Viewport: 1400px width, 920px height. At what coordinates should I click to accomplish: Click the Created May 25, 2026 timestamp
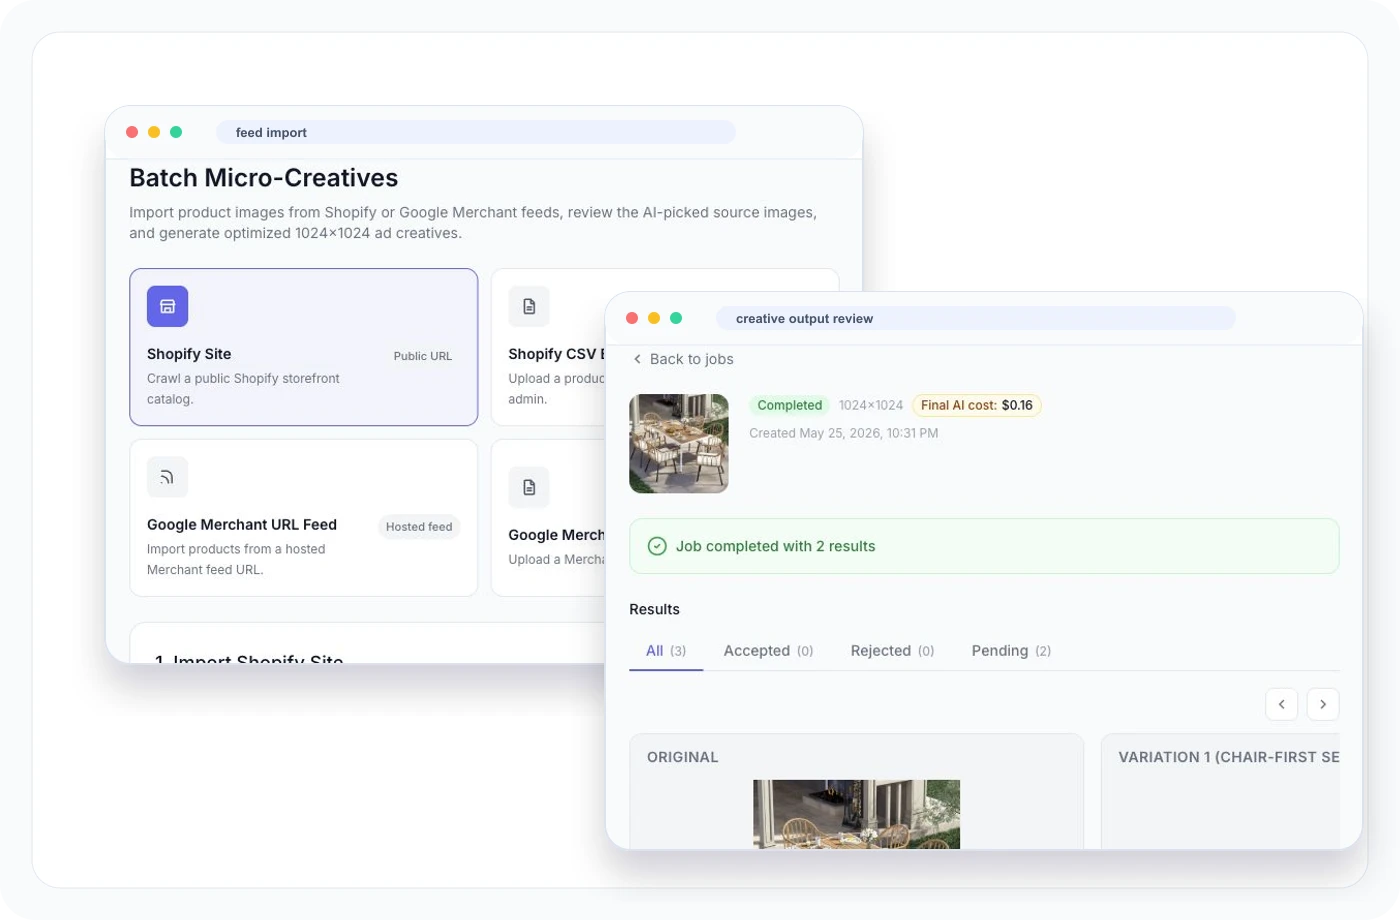[844, 433]
